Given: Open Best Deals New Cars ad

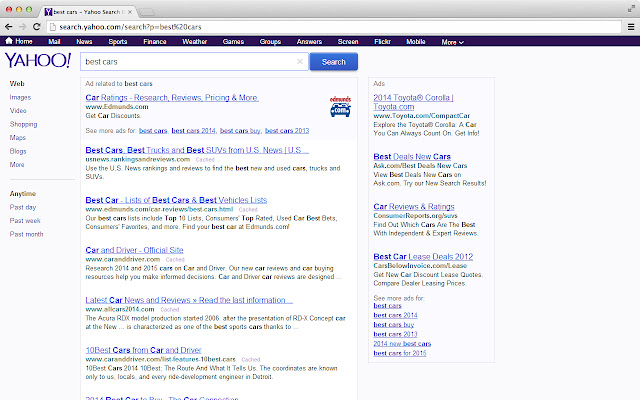Looking at the screenshot, I should (412, 157).
